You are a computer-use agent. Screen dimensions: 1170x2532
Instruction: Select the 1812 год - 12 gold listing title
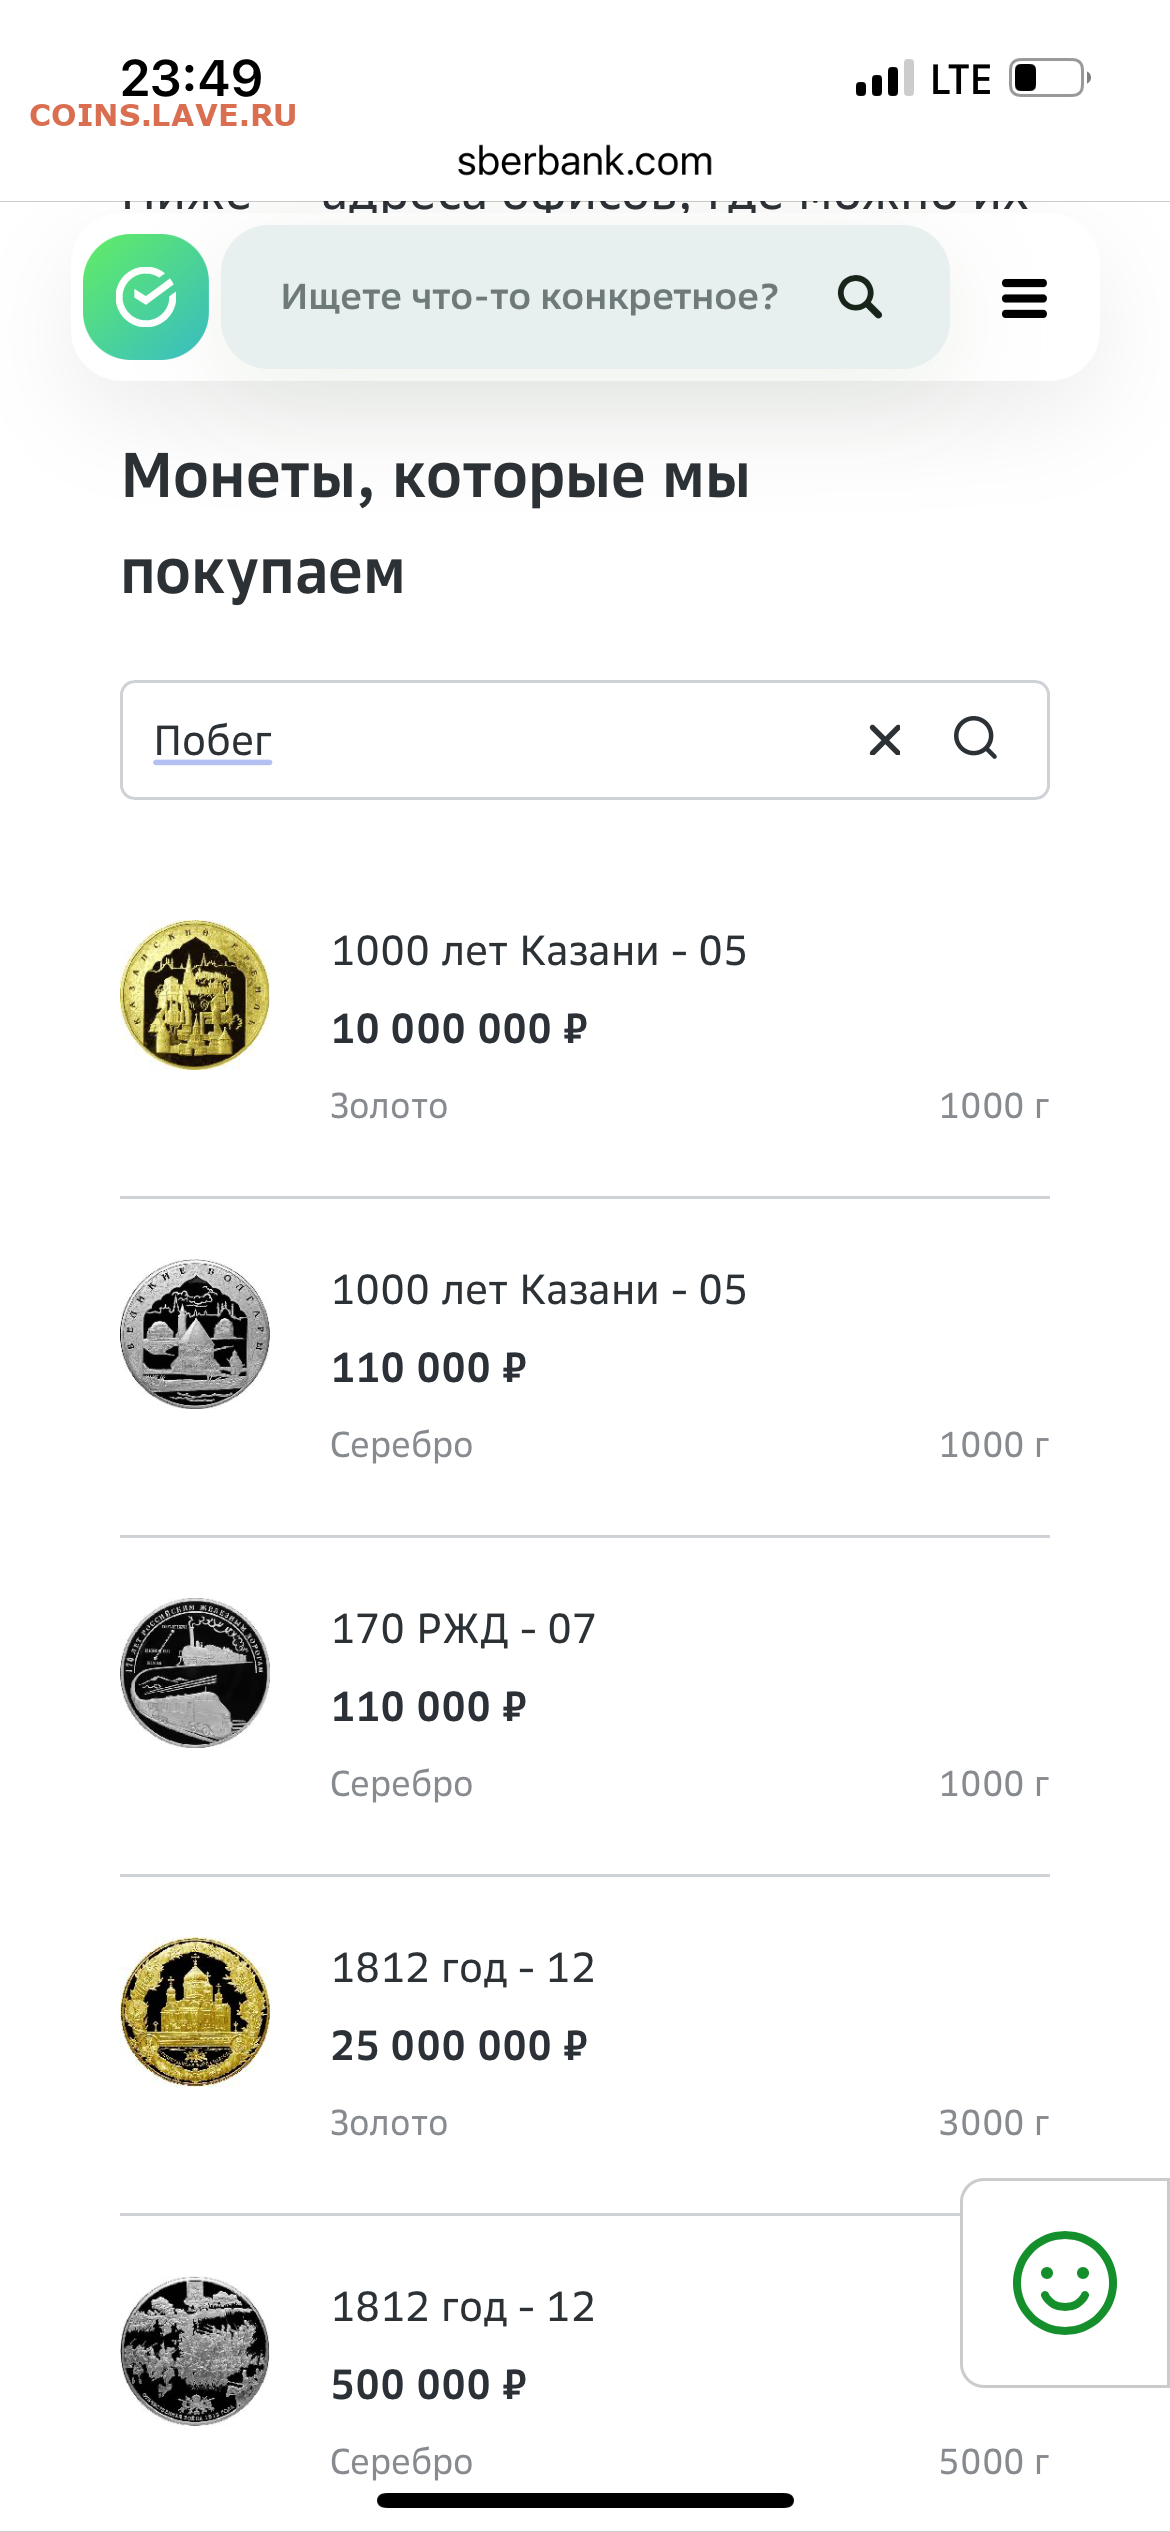(463, 1968)
